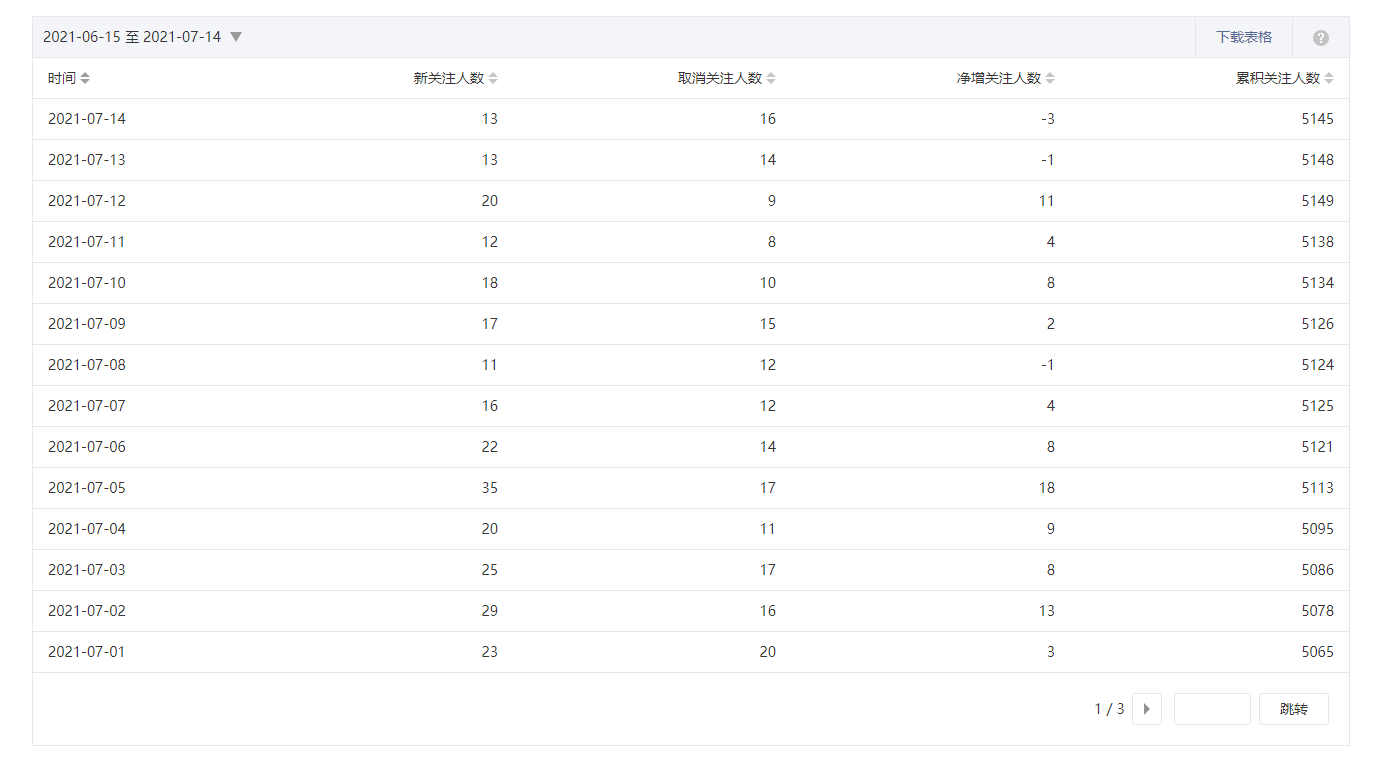Select the date cell 2021-07-03
This screenshot has width=1387, height=768.
click(87, 570)
